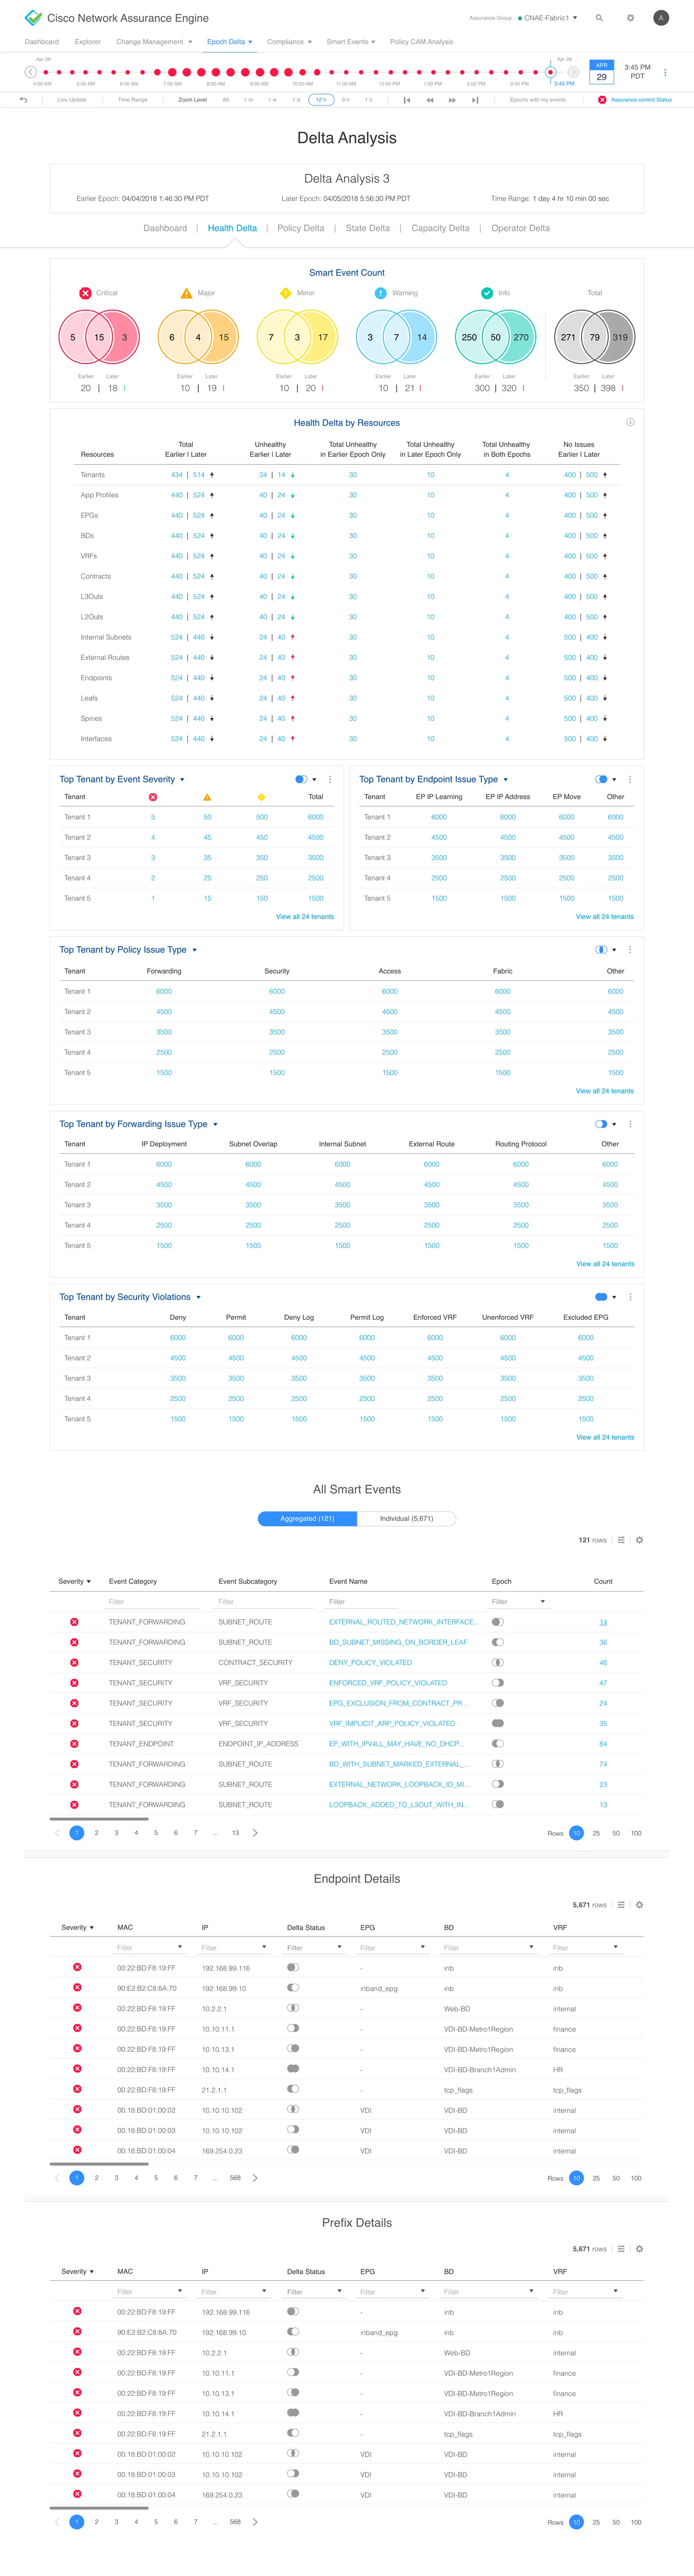The height and width of the screenshot is (2576, 694).
Task: Skip to the first epoch
Action: tap(406, 100)
